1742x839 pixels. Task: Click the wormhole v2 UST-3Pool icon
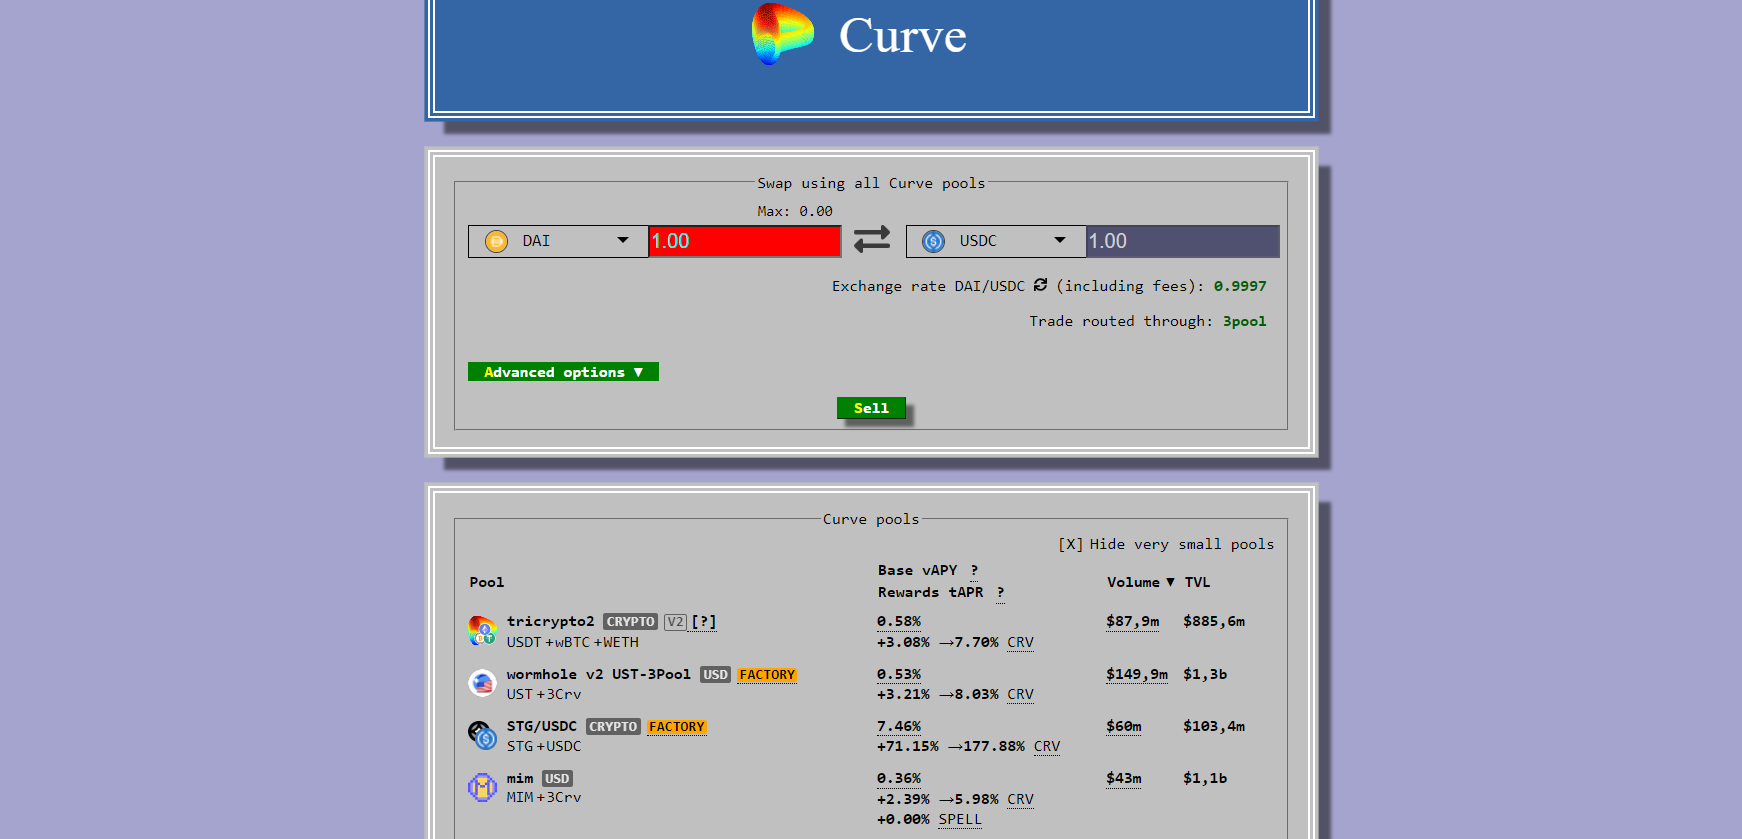click(x=482, y=683)
